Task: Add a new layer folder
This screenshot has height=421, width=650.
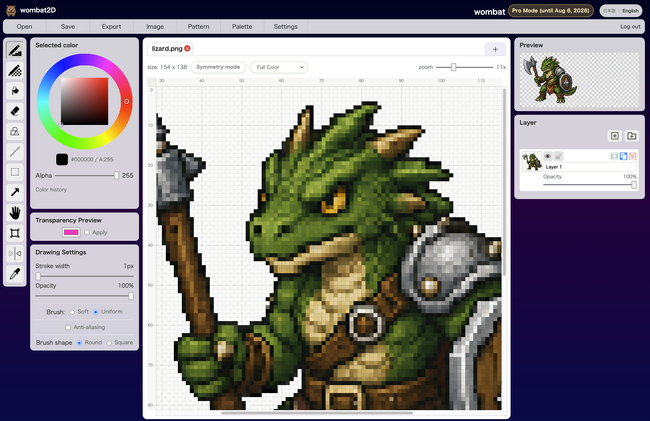Action: 631,136
